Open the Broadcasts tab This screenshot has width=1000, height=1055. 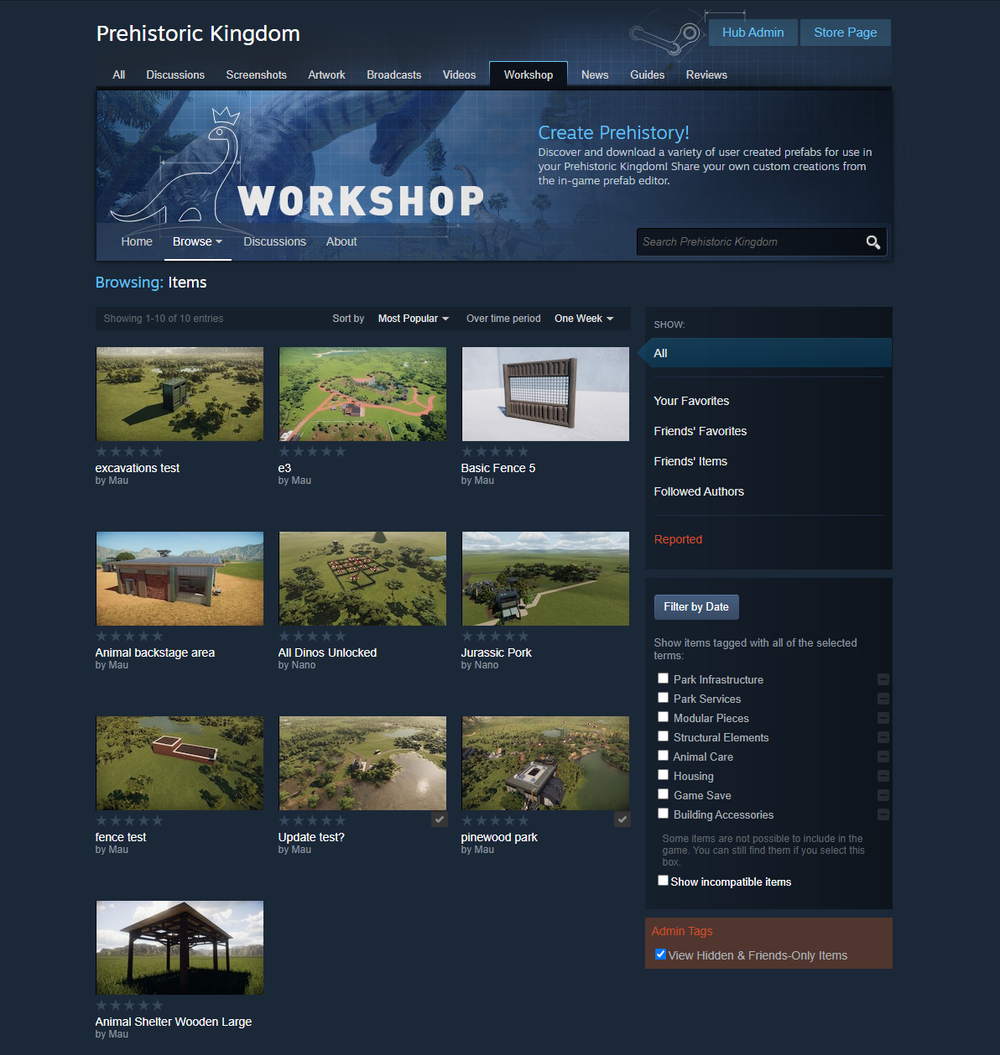pos(394,75)
